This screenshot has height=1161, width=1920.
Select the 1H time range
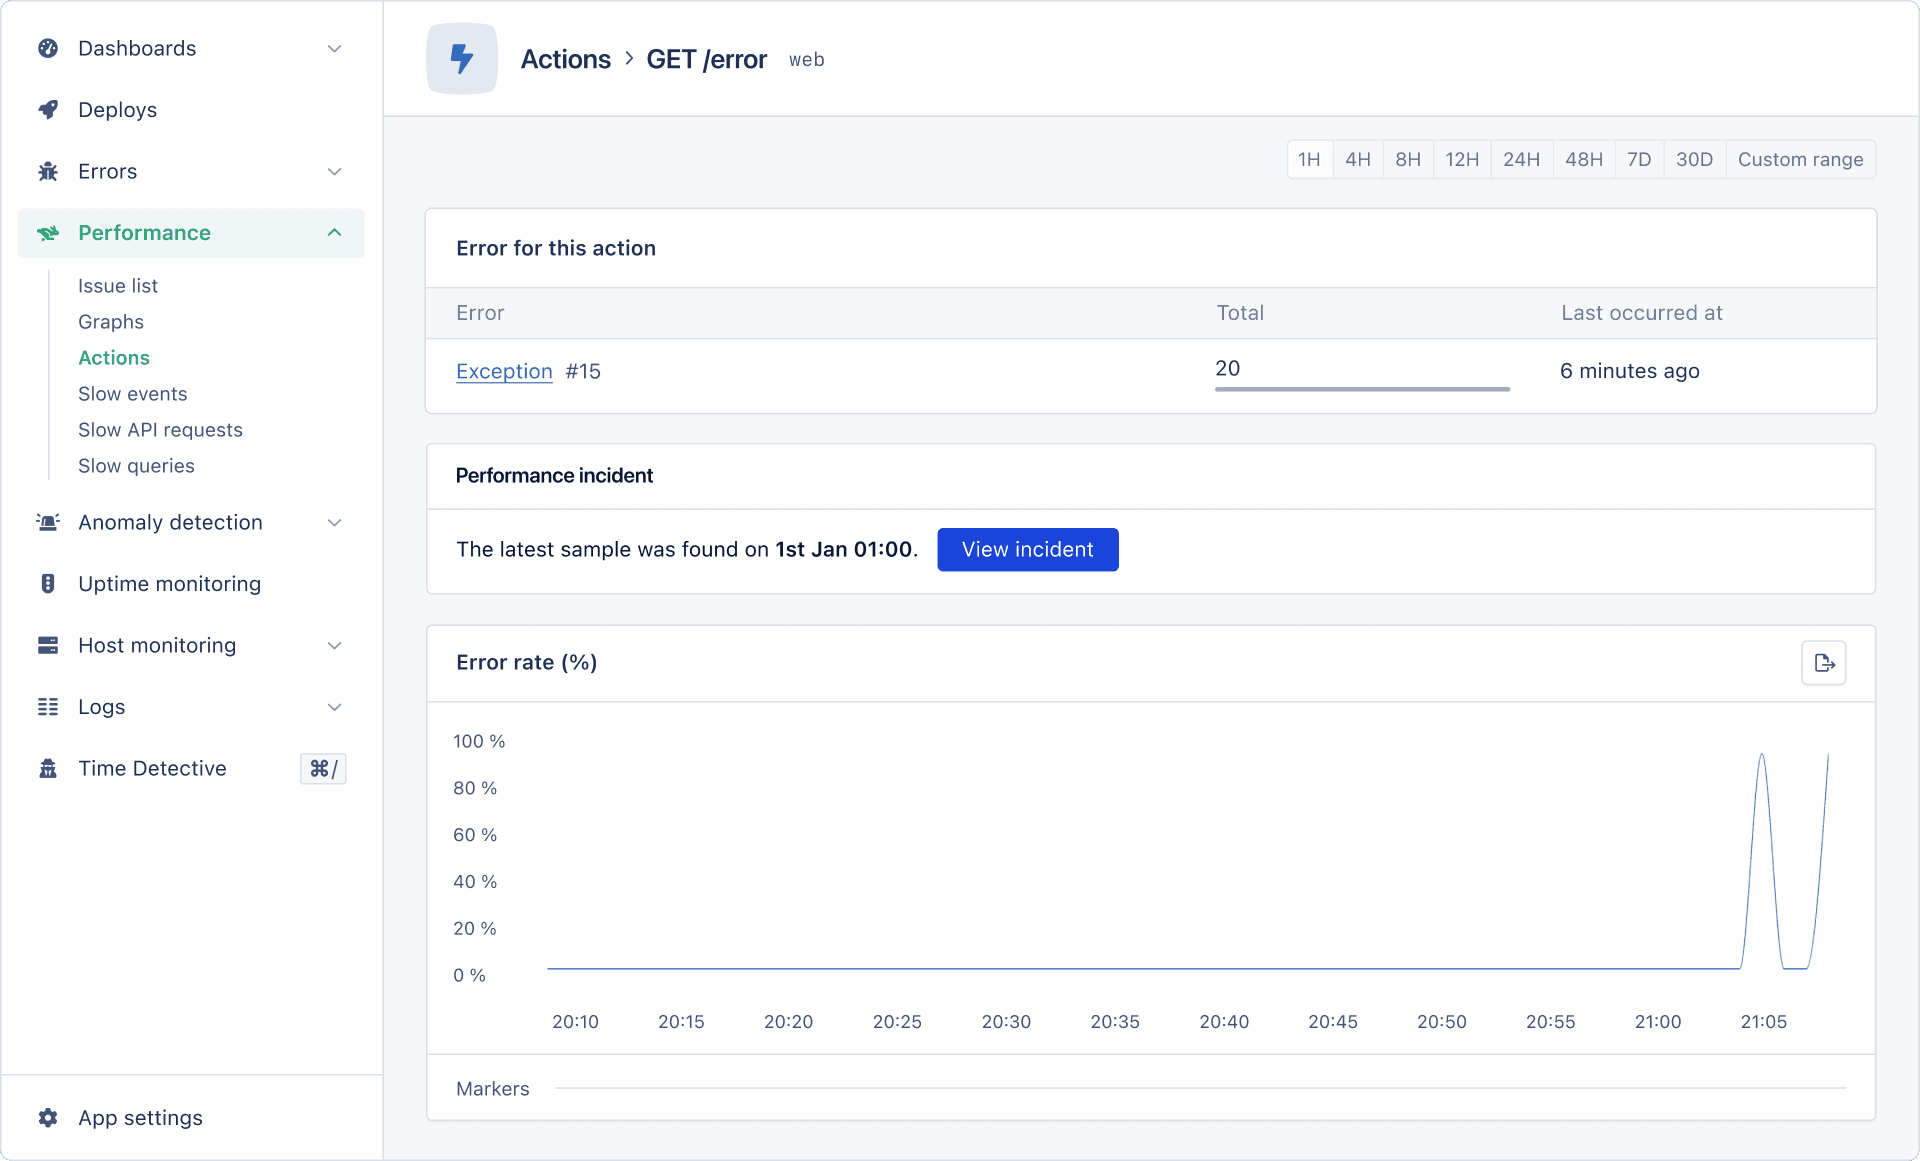pos(1309,159)
